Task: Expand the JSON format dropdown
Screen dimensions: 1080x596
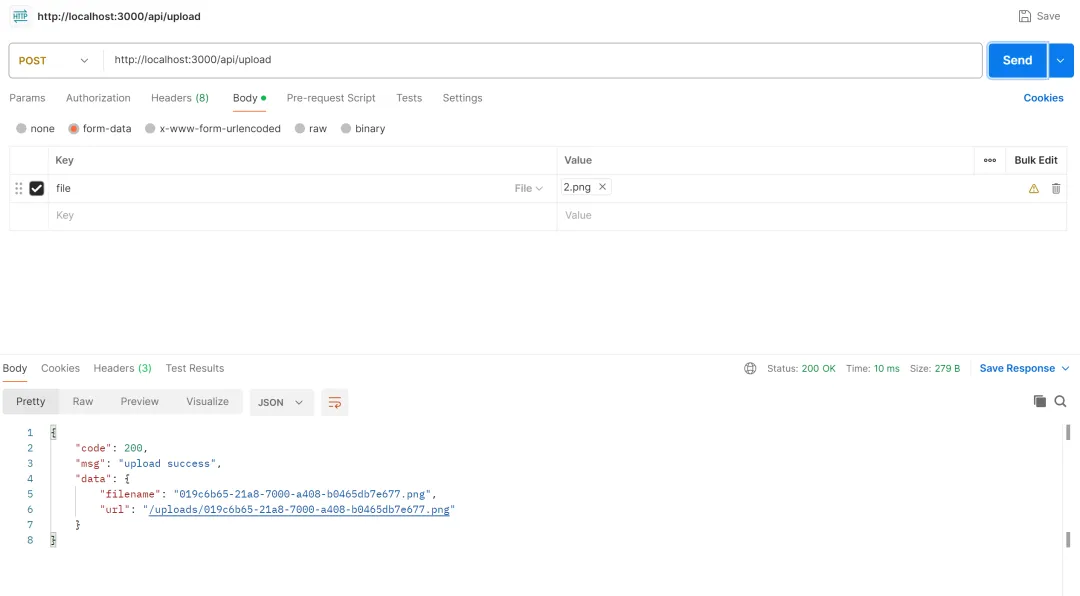Action: point(281,402)
